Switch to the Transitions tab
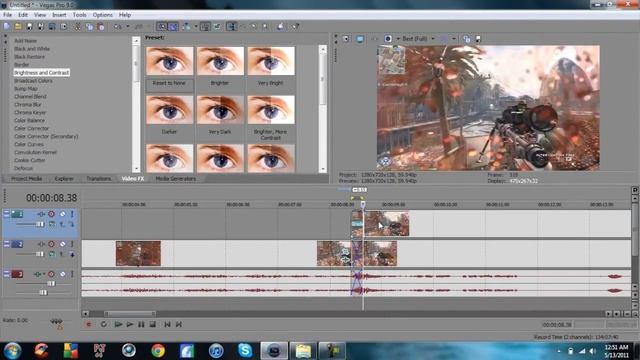 point(98,179)
